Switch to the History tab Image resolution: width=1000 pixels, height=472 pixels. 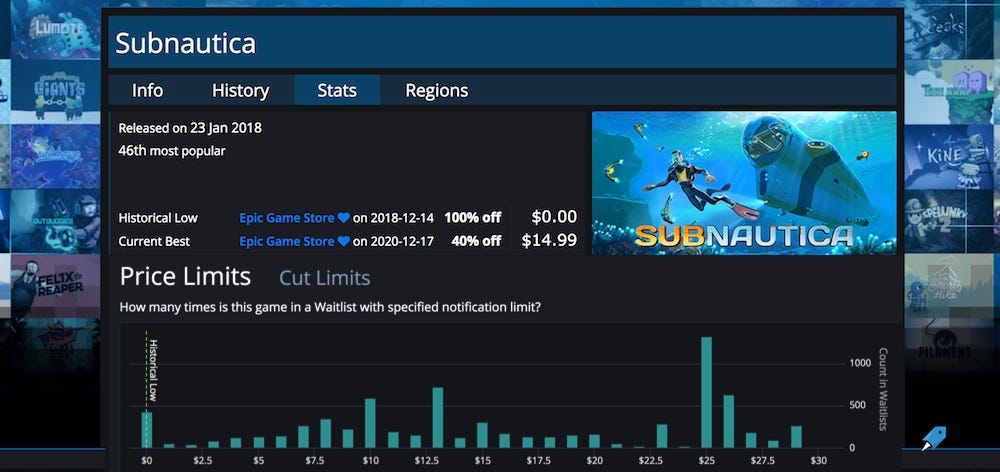click(240, 91)
